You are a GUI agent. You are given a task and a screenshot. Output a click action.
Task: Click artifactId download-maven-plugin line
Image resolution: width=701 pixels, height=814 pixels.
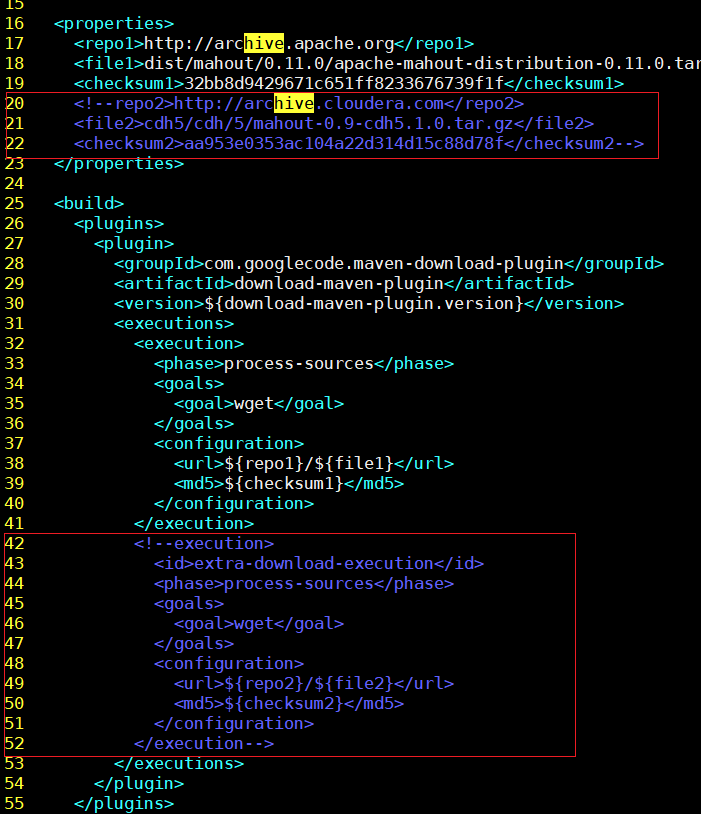coord(344,283)
